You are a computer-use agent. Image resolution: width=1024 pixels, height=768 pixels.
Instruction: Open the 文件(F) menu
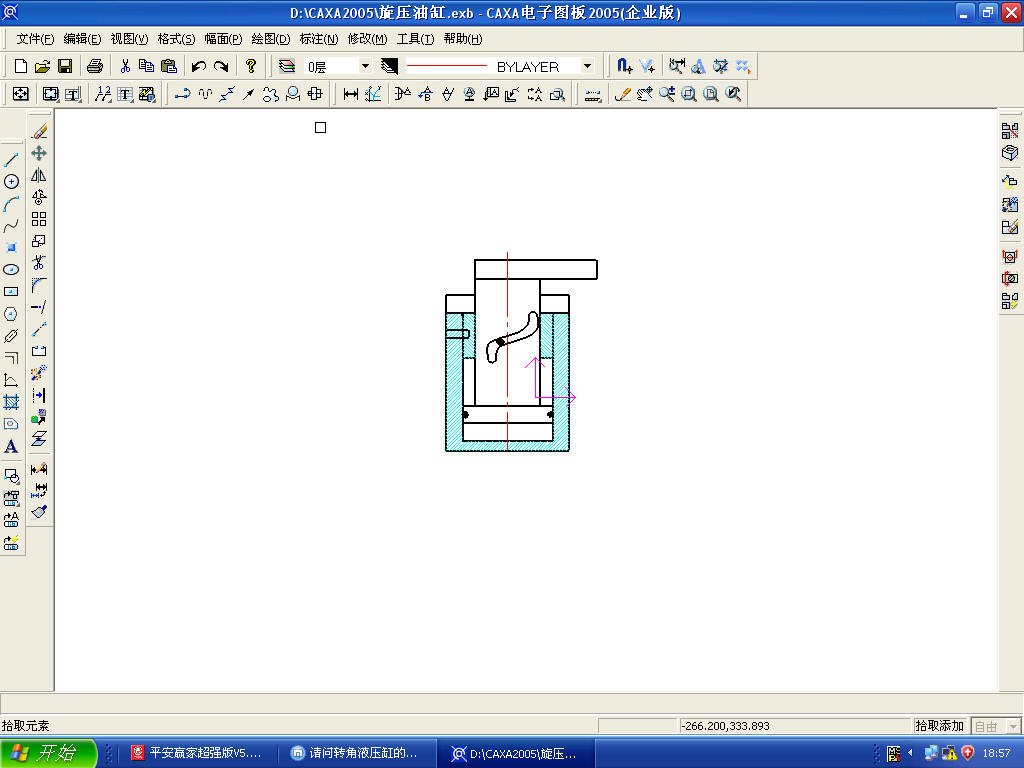click(35, 39)
